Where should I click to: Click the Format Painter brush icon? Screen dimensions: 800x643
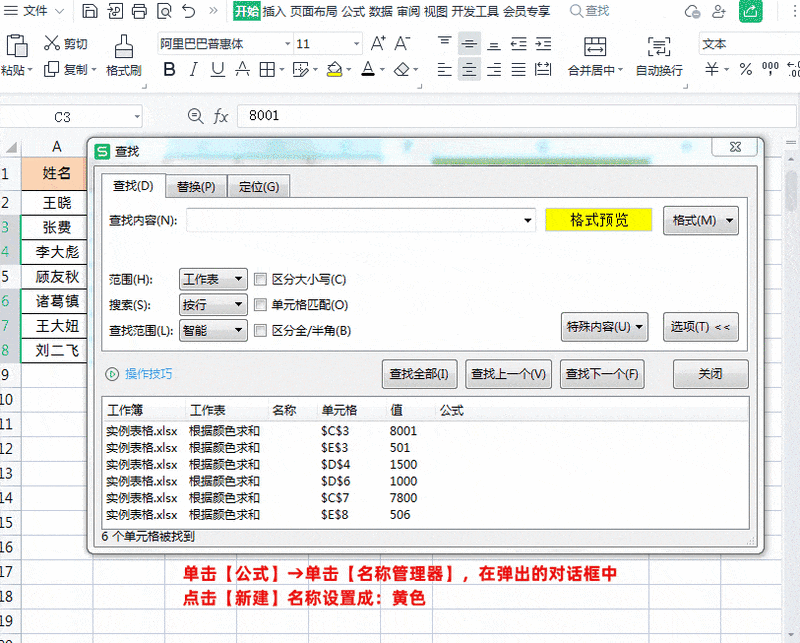[x=123, y=46]
